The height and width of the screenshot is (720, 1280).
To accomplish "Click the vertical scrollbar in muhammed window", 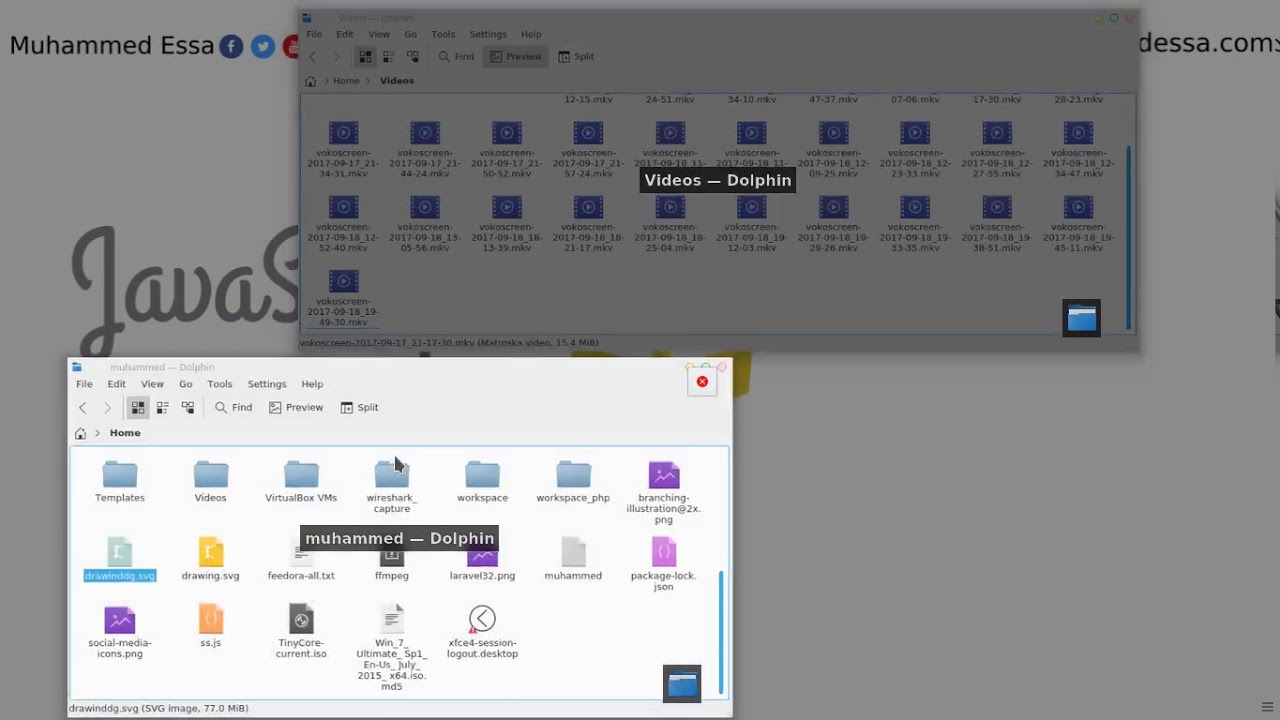I will 721,632.
